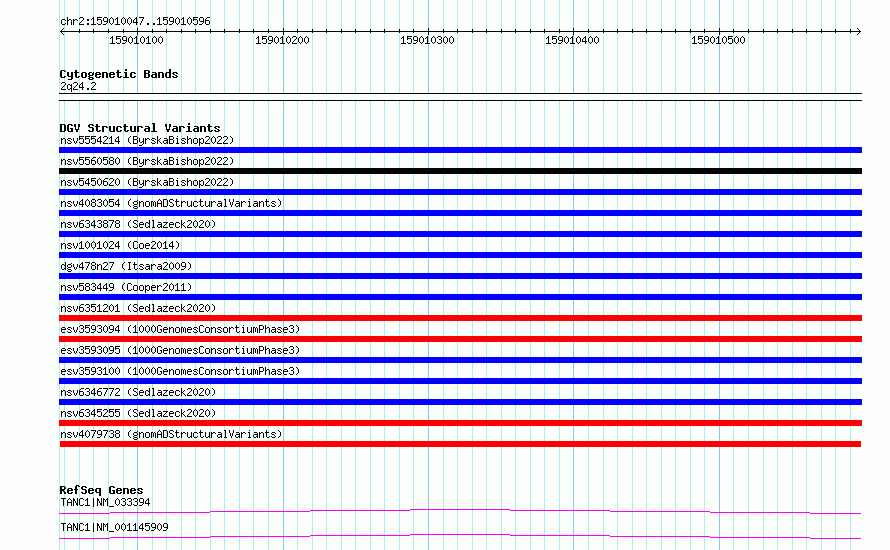Image resolution: width=890 pixels, height=550 pixels.
Task: Select the blue bar under nsv1001024
Action: (460, 255)
